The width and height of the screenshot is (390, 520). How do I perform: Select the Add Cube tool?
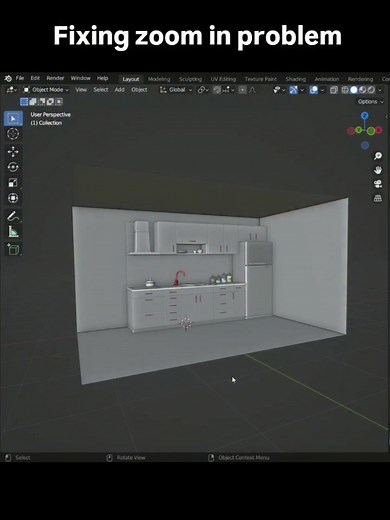pos(13,249)
